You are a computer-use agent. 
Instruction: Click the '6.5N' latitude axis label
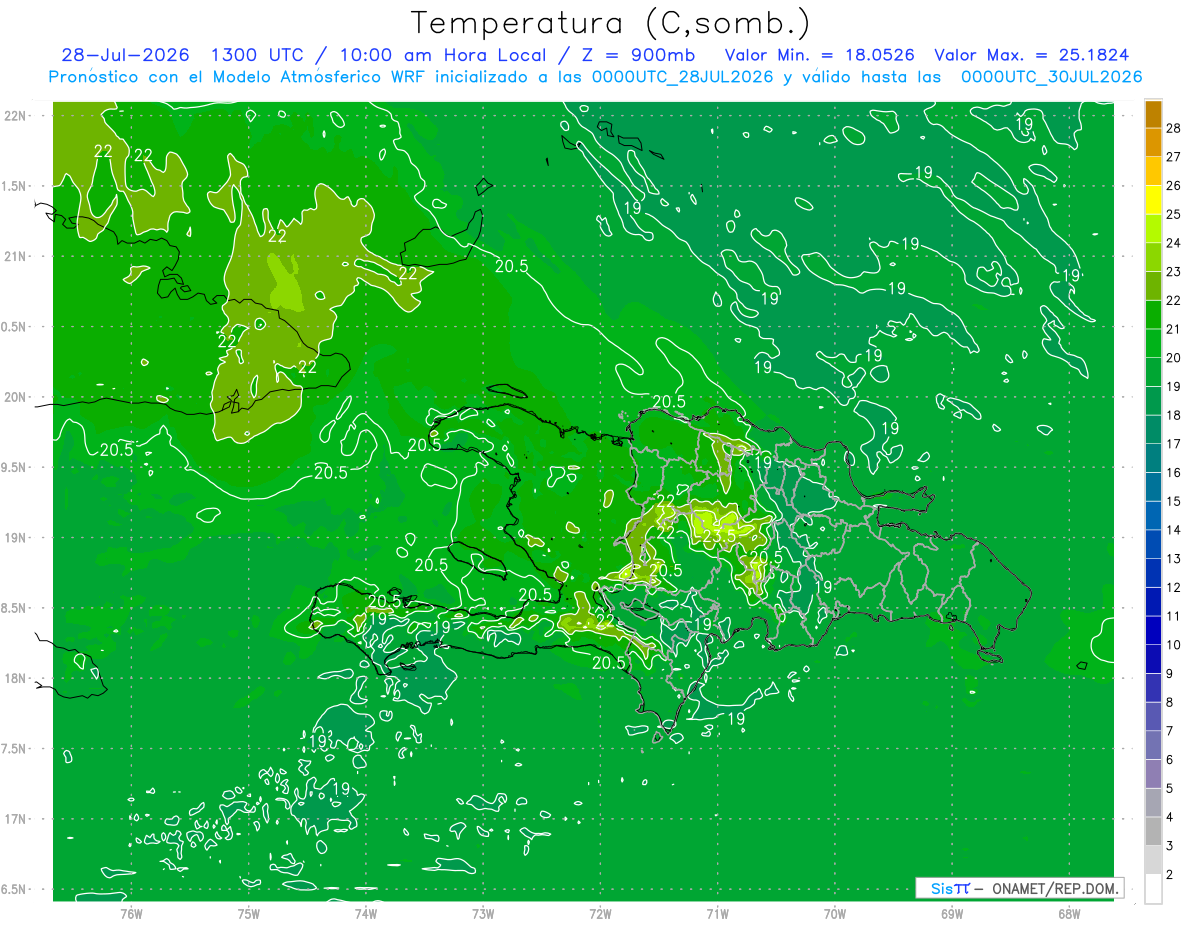(x=14, y=889)
